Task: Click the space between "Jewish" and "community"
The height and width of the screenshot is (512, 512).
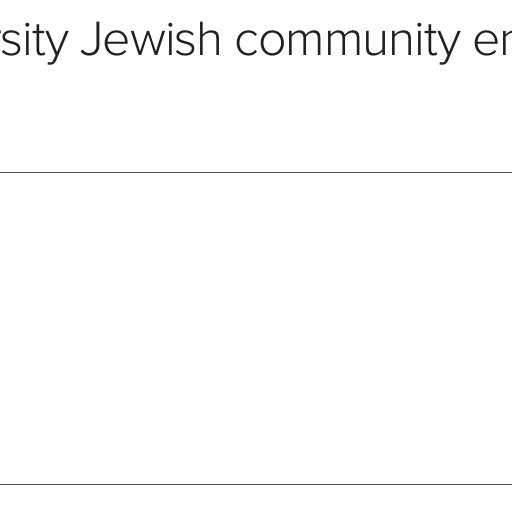Action: [x=228, y=43]
